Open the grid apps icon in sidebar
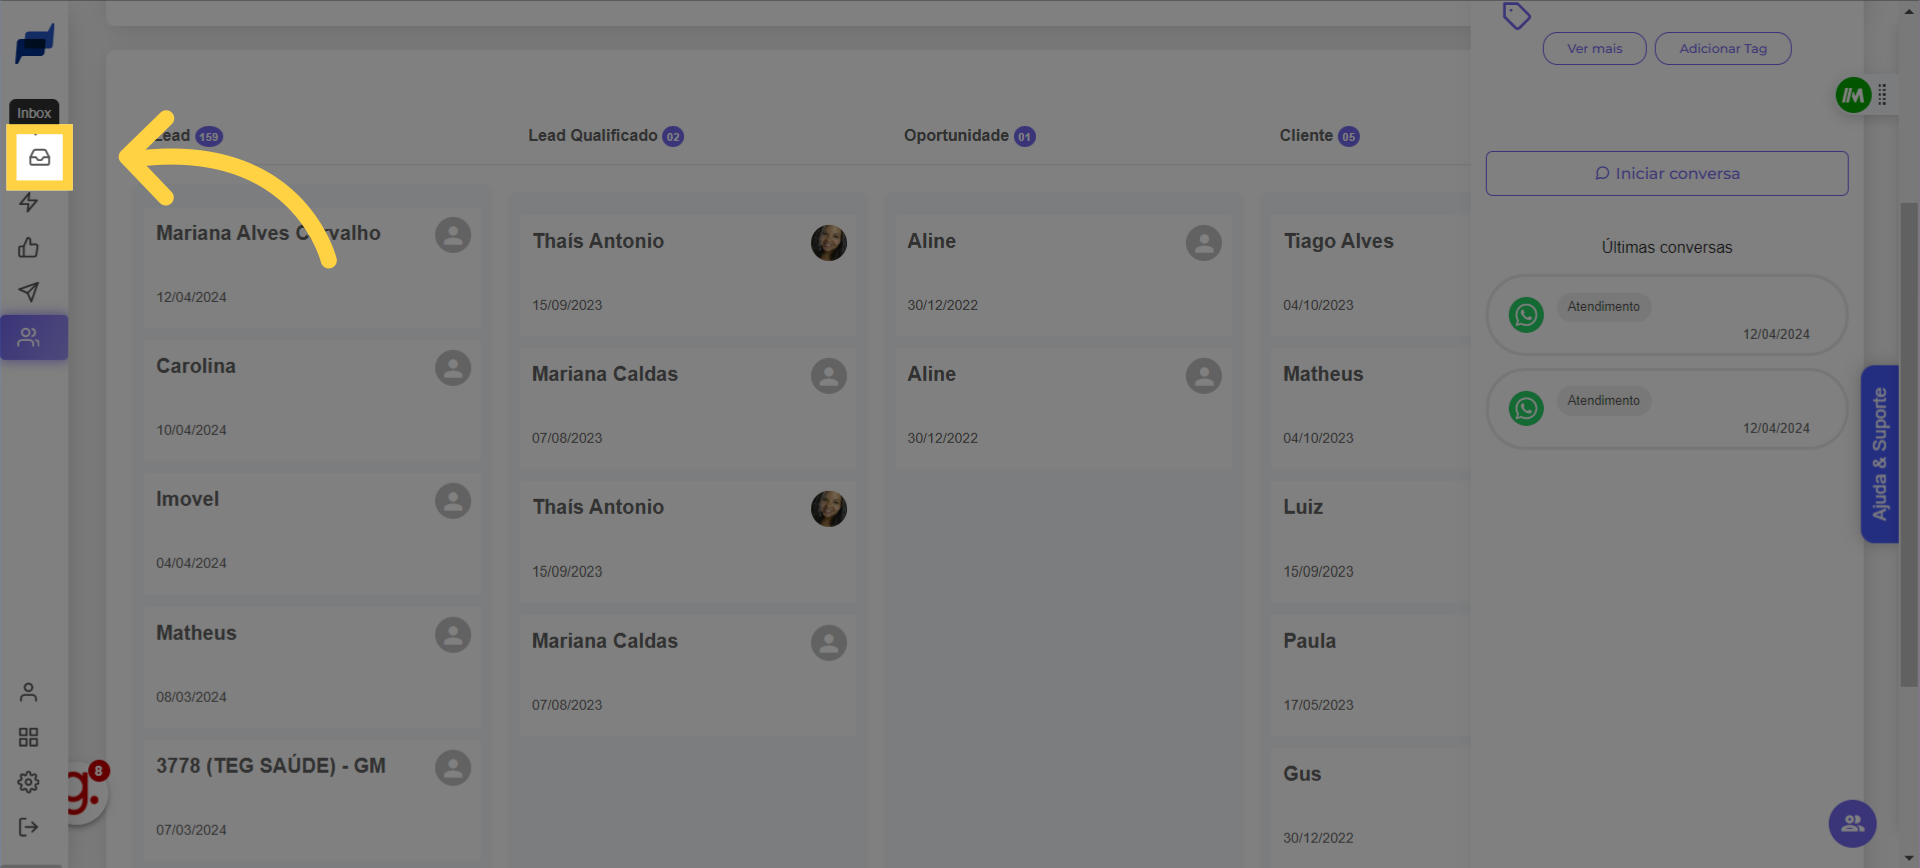Image resolution: width=1920 pixels, height=868 pixels. (29, 737)
